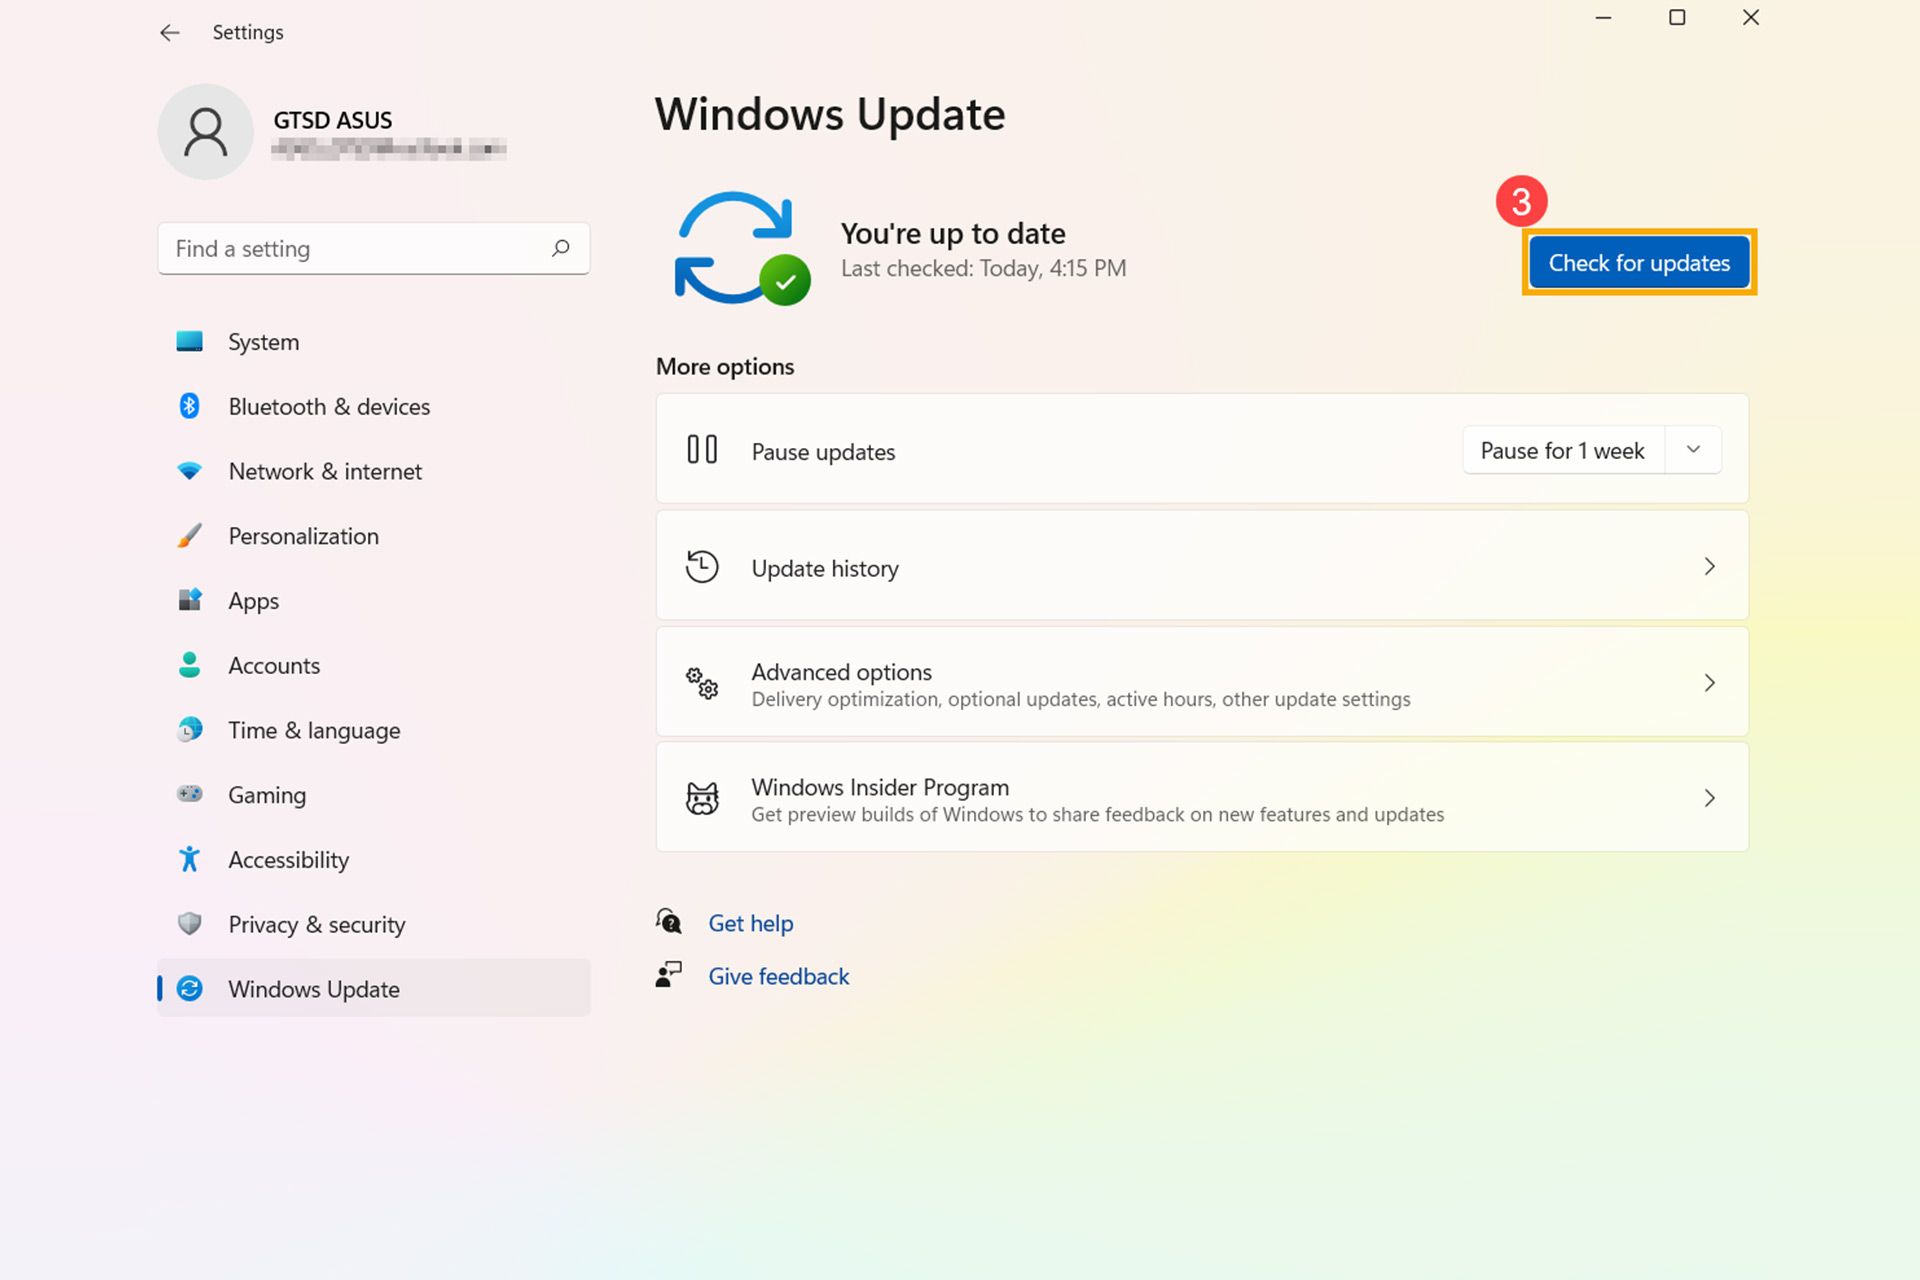Click the Accounts person icon
This screenshot has width=1920, height=1280.
pos(190,665)
